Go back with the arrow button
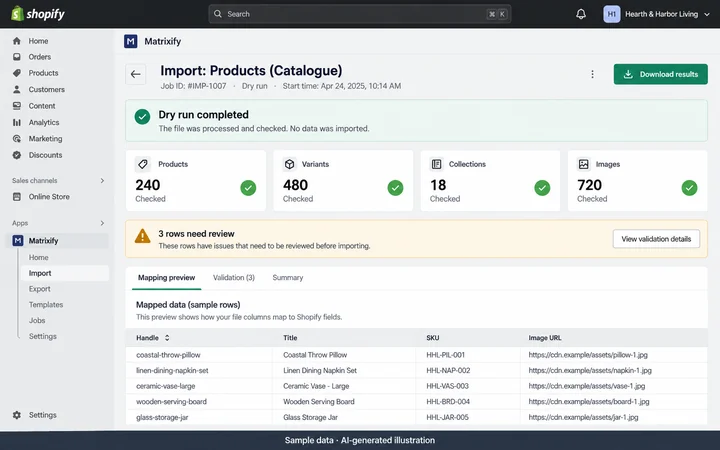The width and height of the screenshot is (720, 450). (x=135, y=74)
